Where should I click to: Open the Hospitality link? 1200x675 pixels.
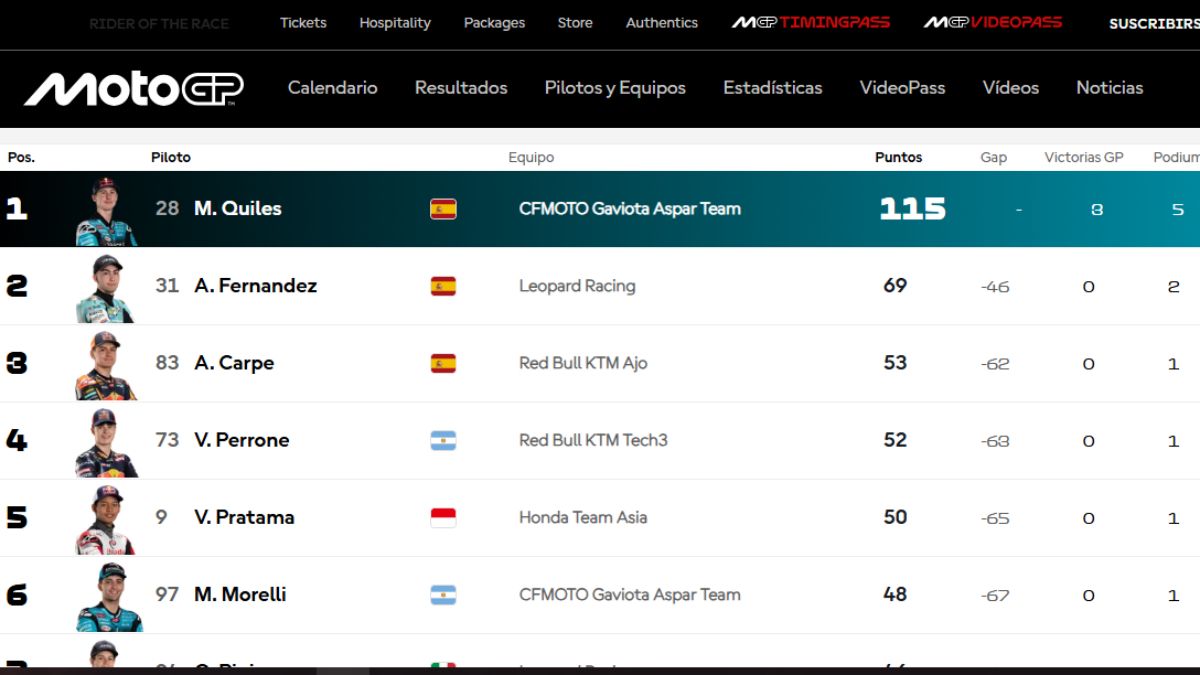click(395, 22)
